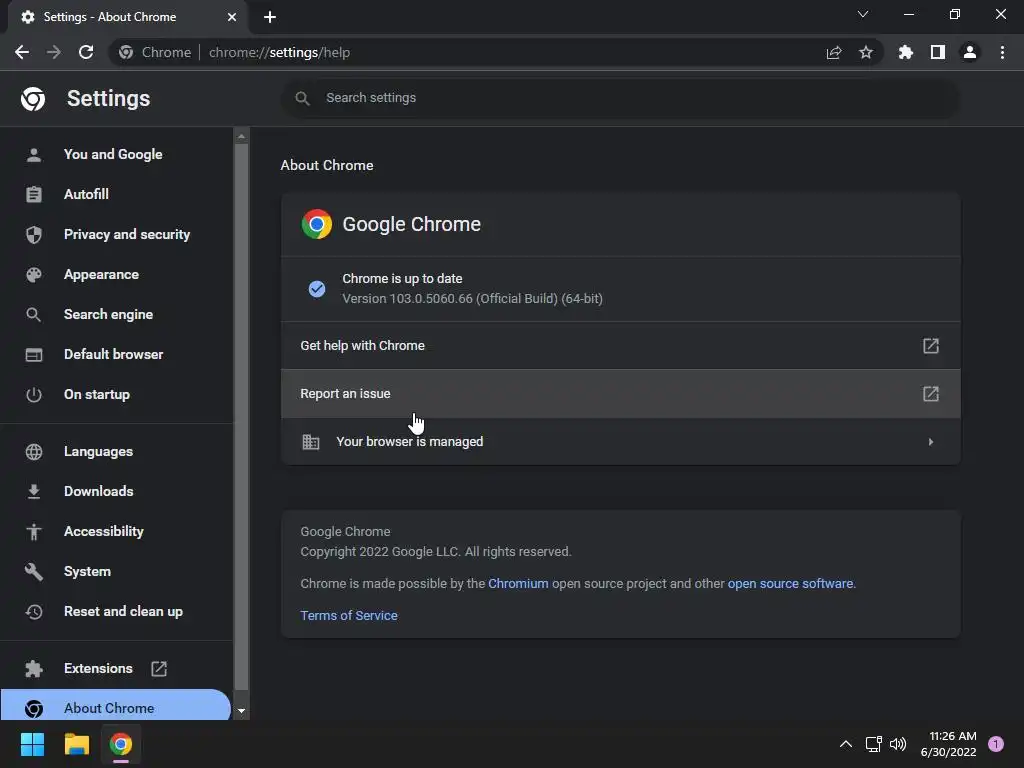The image size is (1024, 768).
Task: Open the Terms of Service link
Action: tap(349, 615)
